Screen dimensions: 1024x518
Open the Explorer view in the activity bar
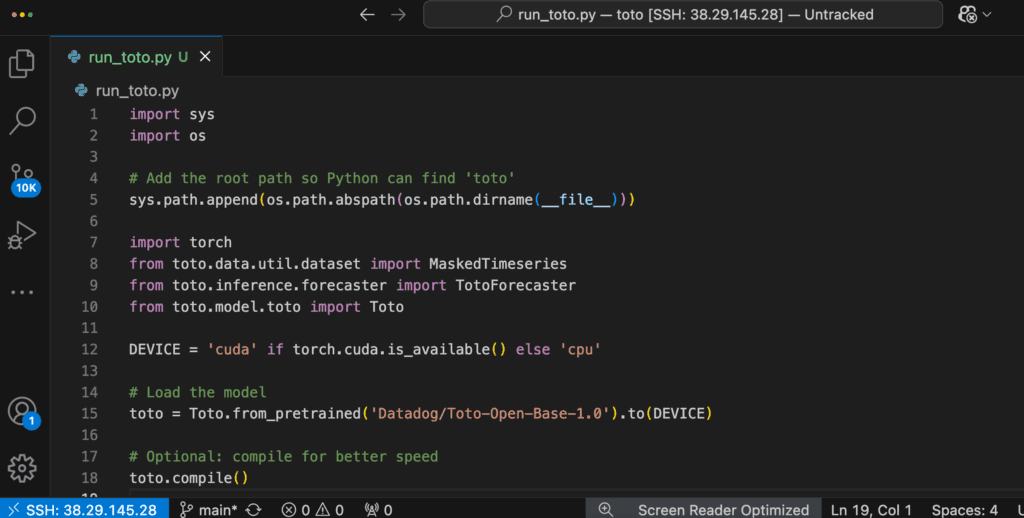coord(22,63)
